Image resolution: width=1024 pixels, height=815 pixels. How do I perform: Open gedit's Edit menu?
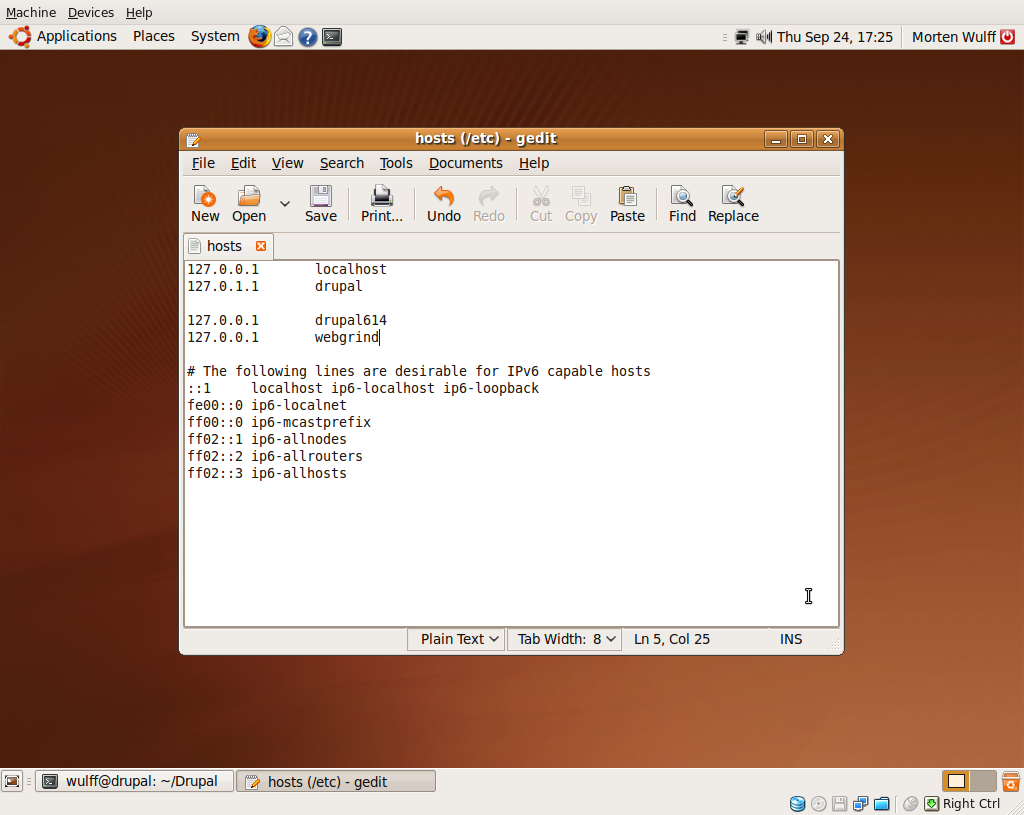243,163
